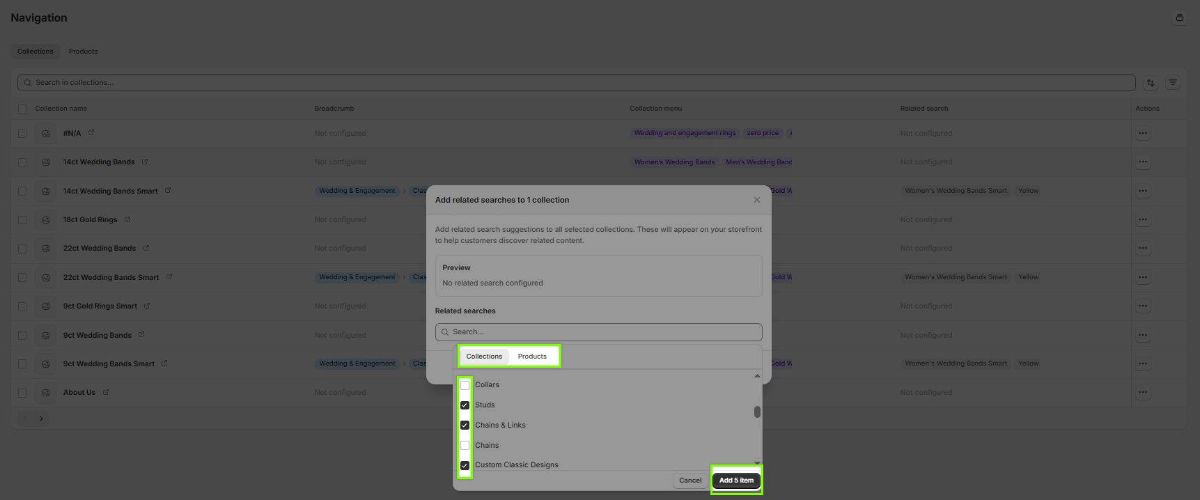The image size is (1200, 500).
Task: Click the top-right header icon button
Action: [1178, 18]
